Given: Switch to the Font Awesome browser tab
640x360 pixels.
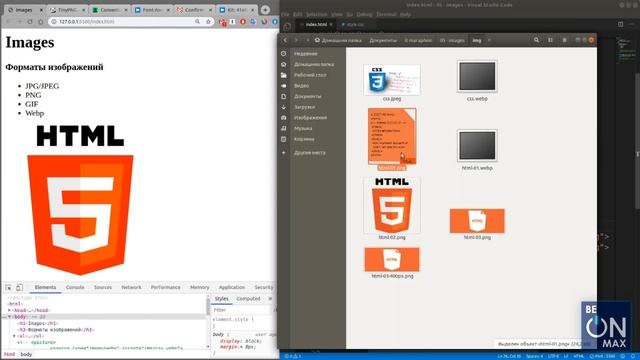Looking at the screenshot, I should [152, 10].
